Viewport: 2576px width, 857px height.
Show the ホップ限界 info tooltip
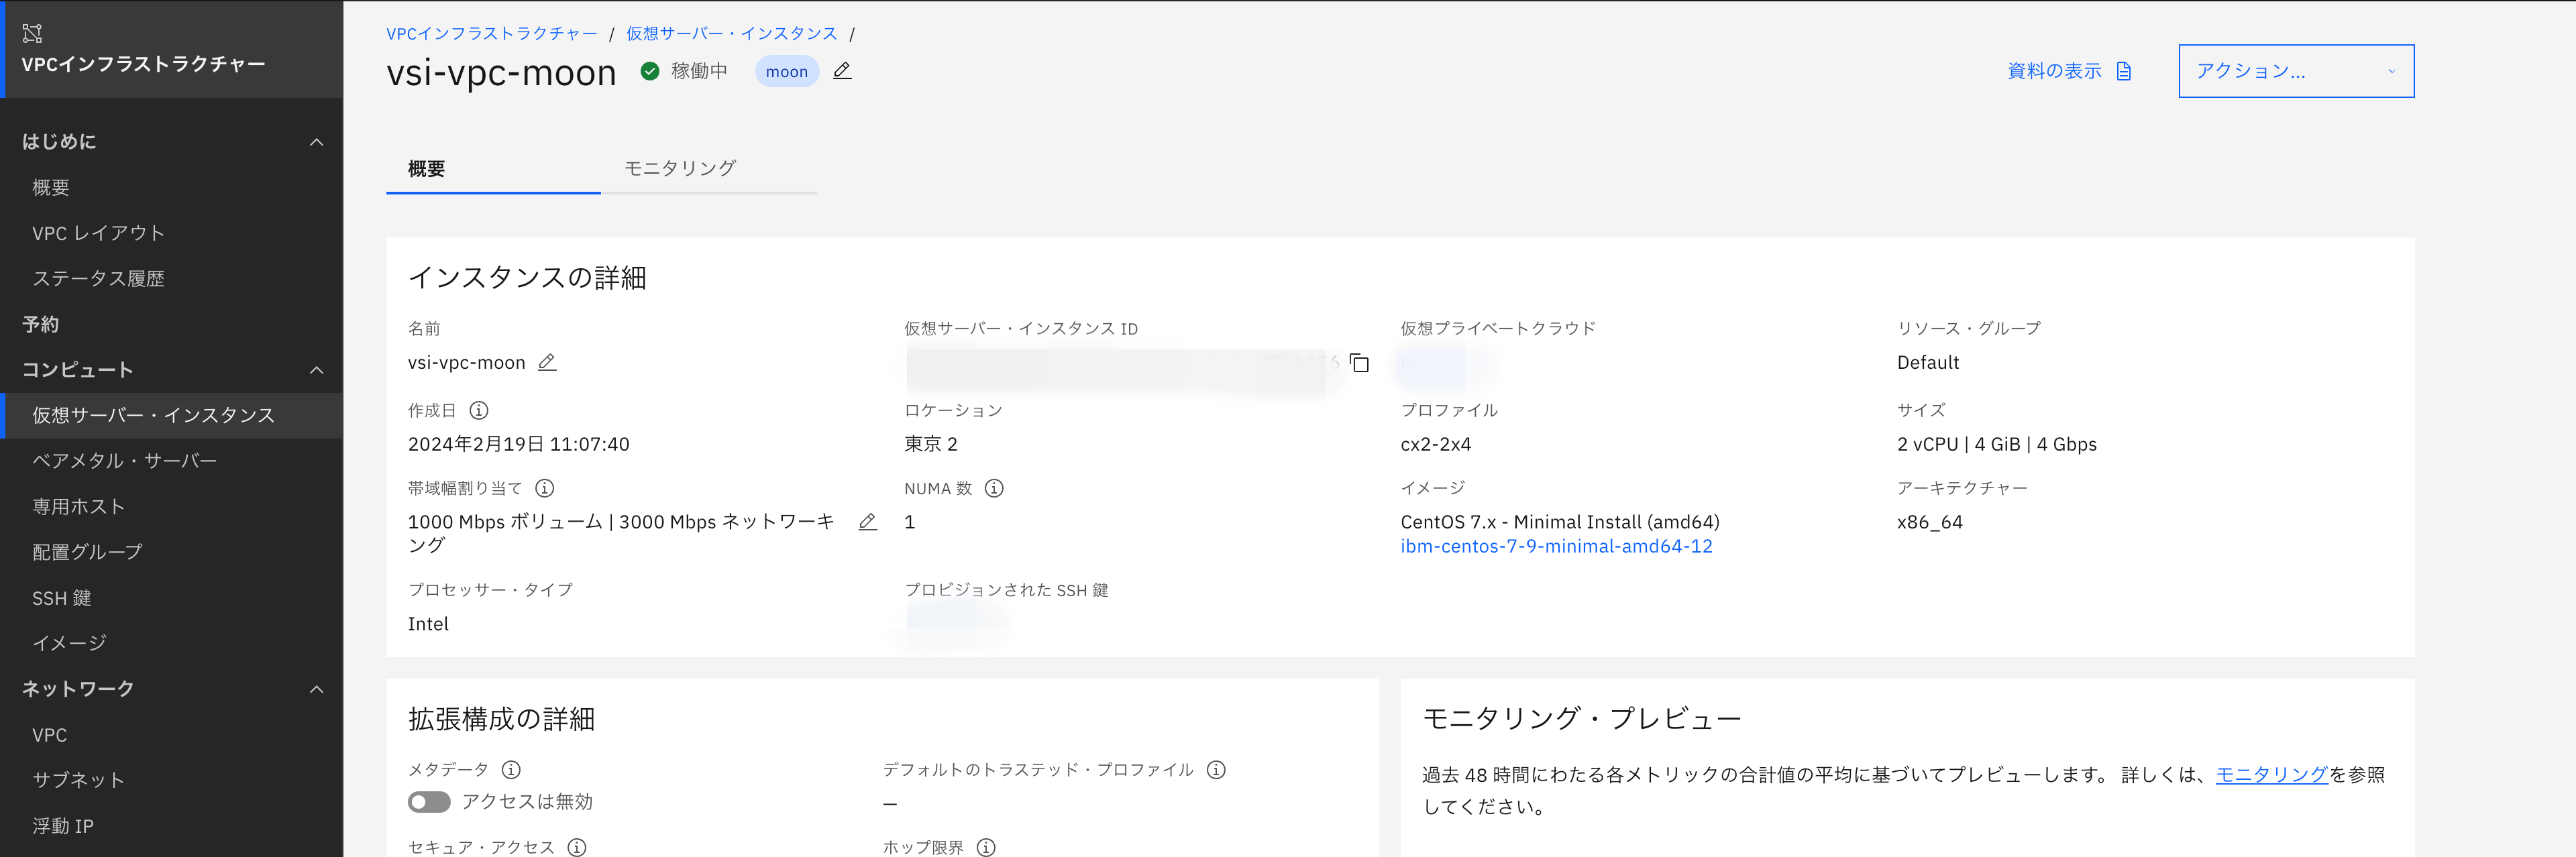tap(987, 847)
